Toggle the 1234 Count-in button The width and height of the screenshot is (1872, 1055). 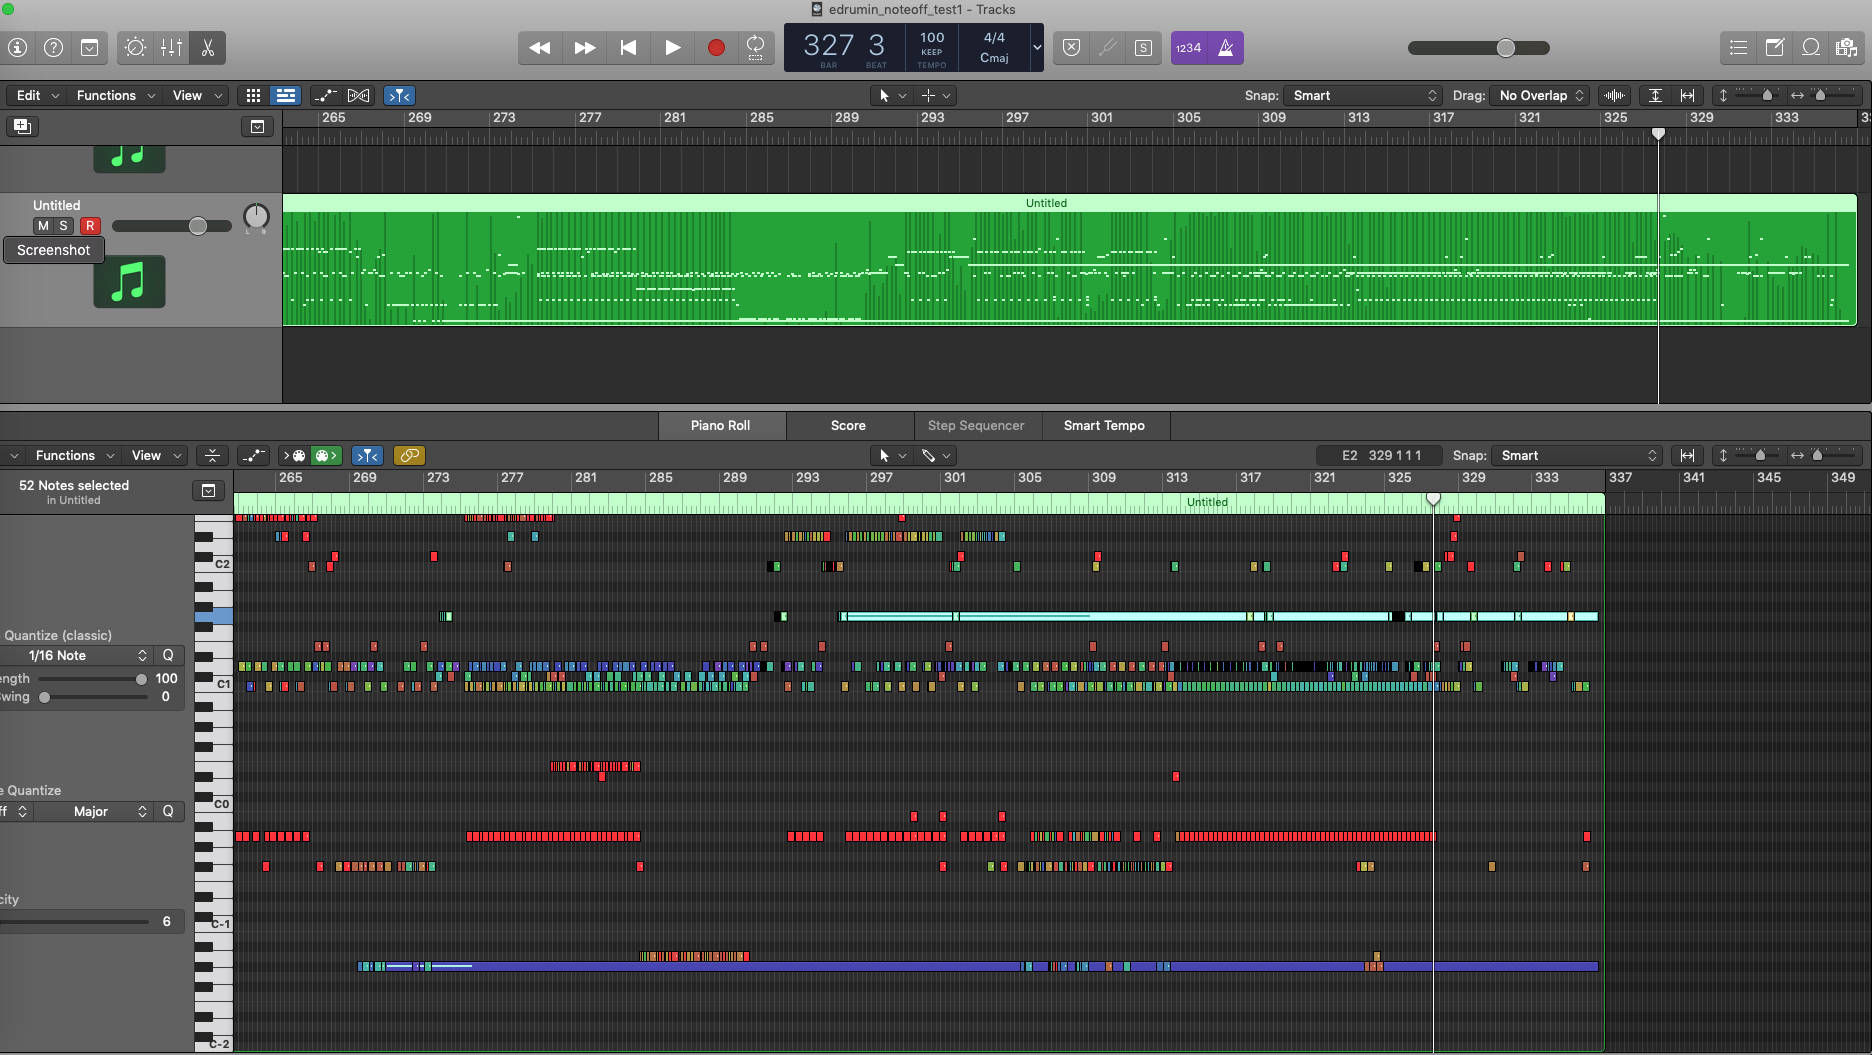click(x=1189, y=47)
